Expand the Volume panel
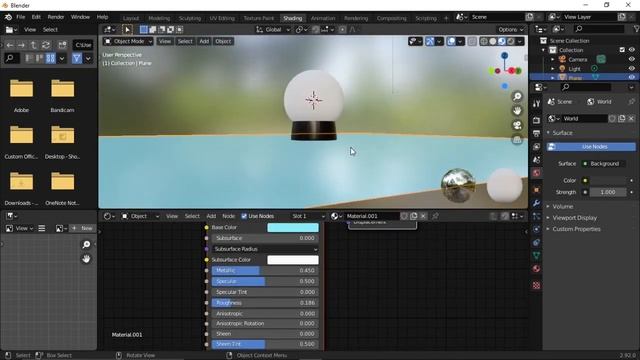This screenshot has width=640, height=360. [562, 207]
